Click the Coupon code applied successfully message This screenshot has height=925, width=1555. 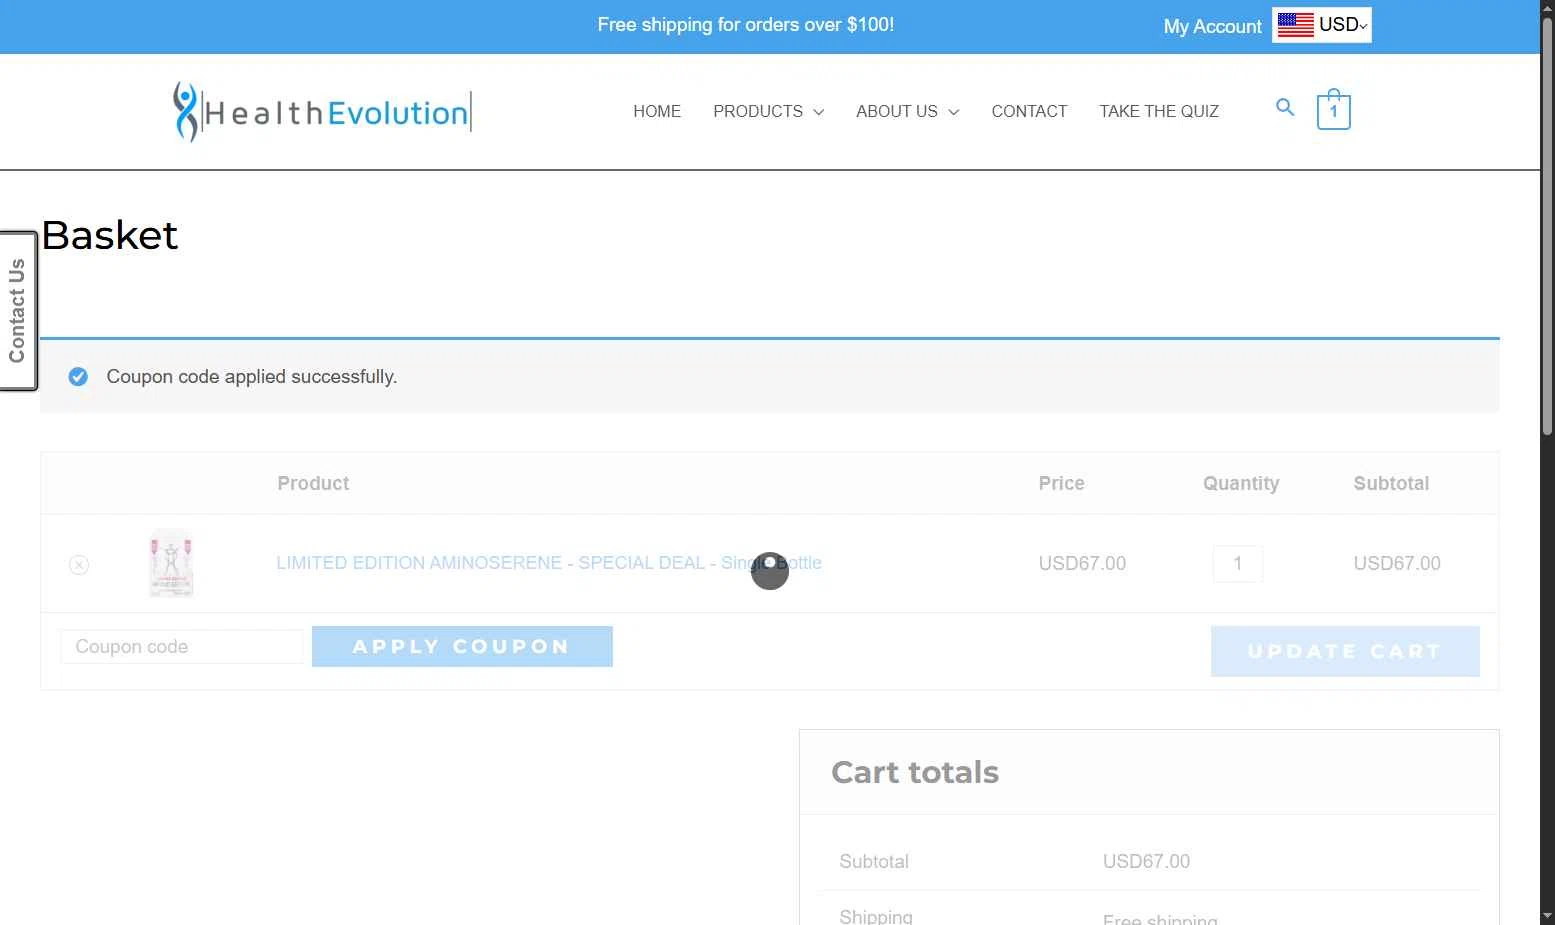[x=252, y=377]
